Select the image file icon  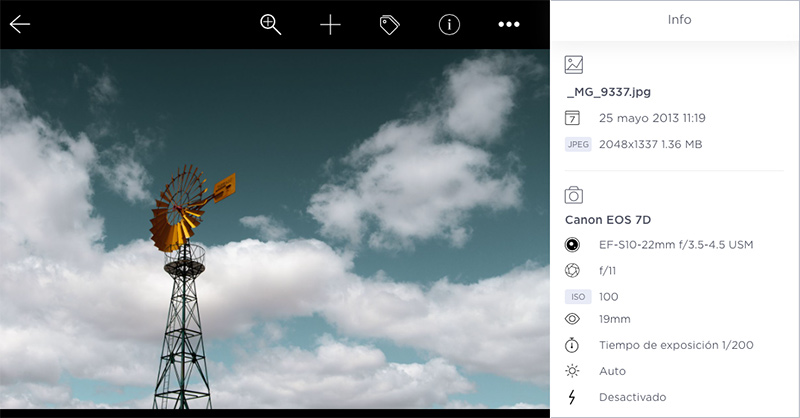click(573, 65)
